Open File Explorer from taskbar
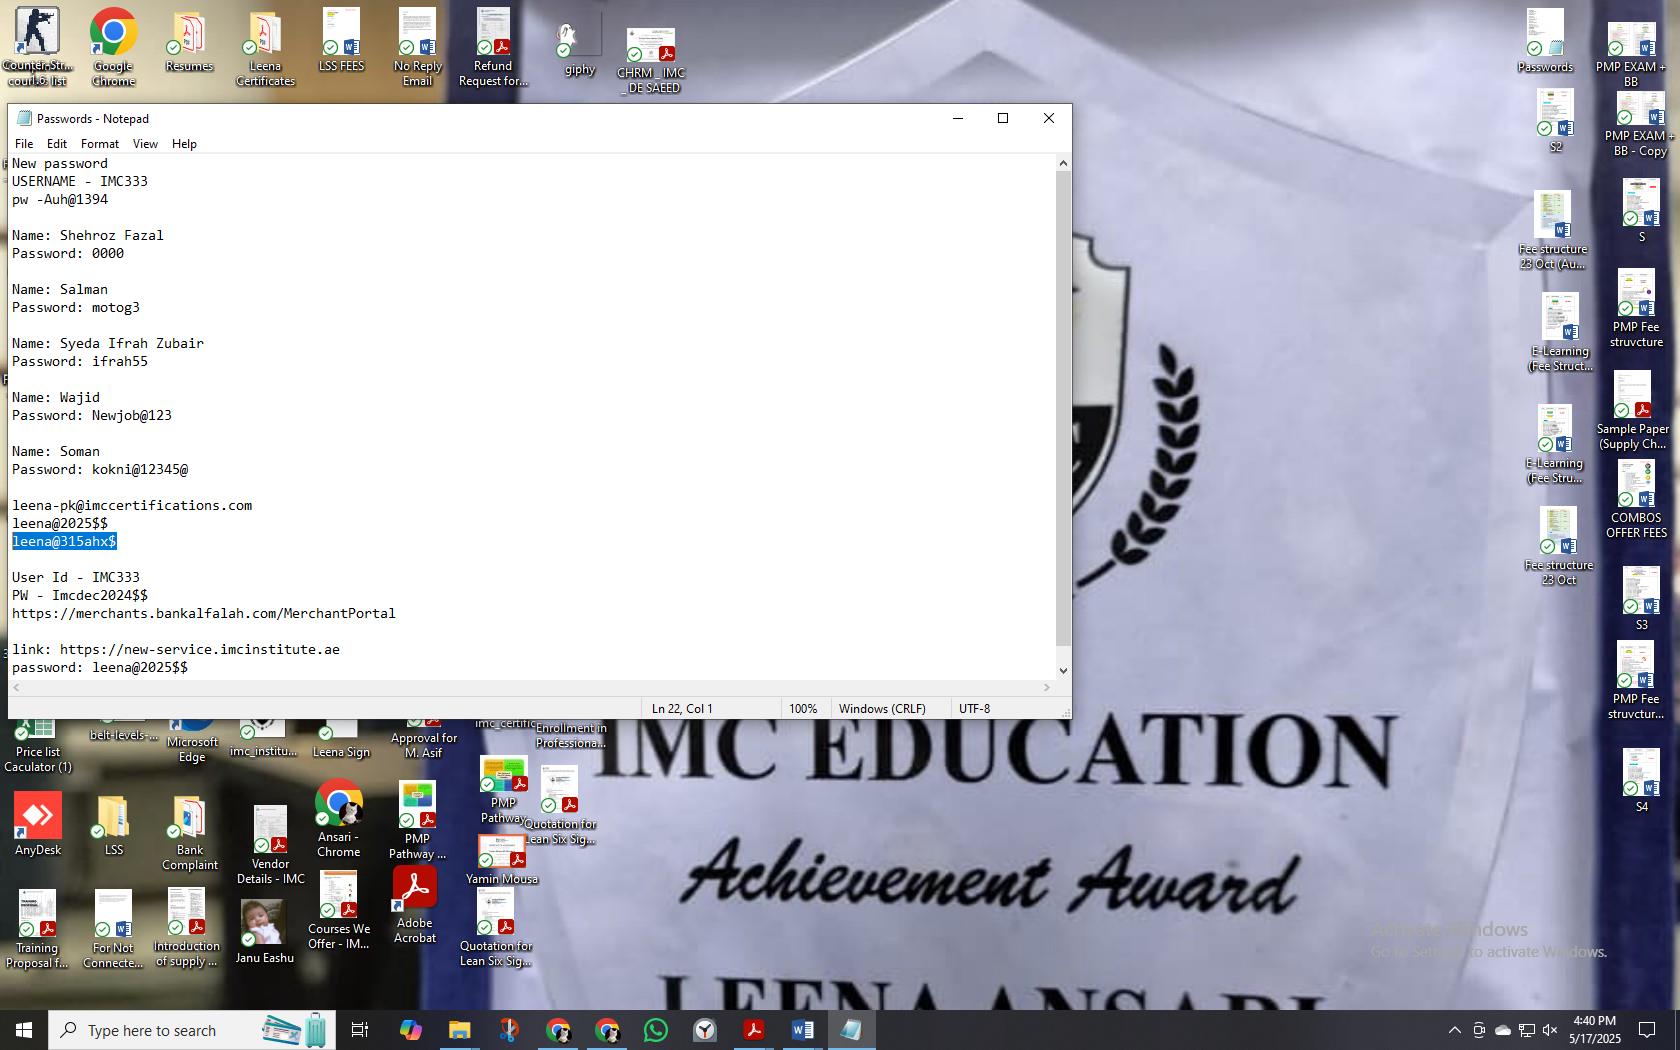The height and width of the screenshot is (1050, 1680). click(459, 1030)
